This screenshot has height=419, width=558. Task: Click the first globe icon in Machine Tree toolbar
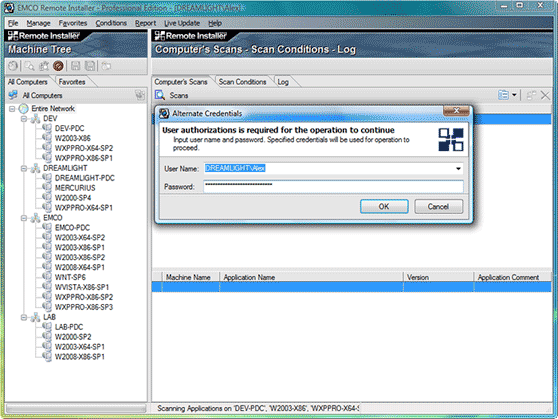(13, 66)
